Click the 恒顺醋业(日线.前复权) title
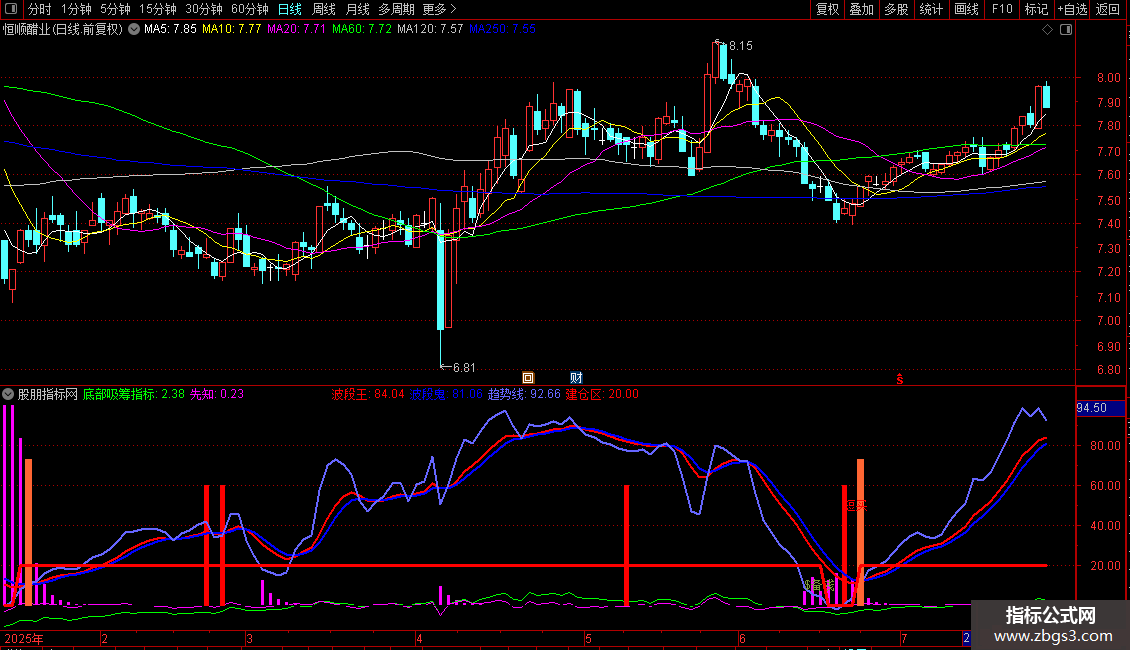Viewport: 1130px width, 650px height. click(x=63, y=29)
